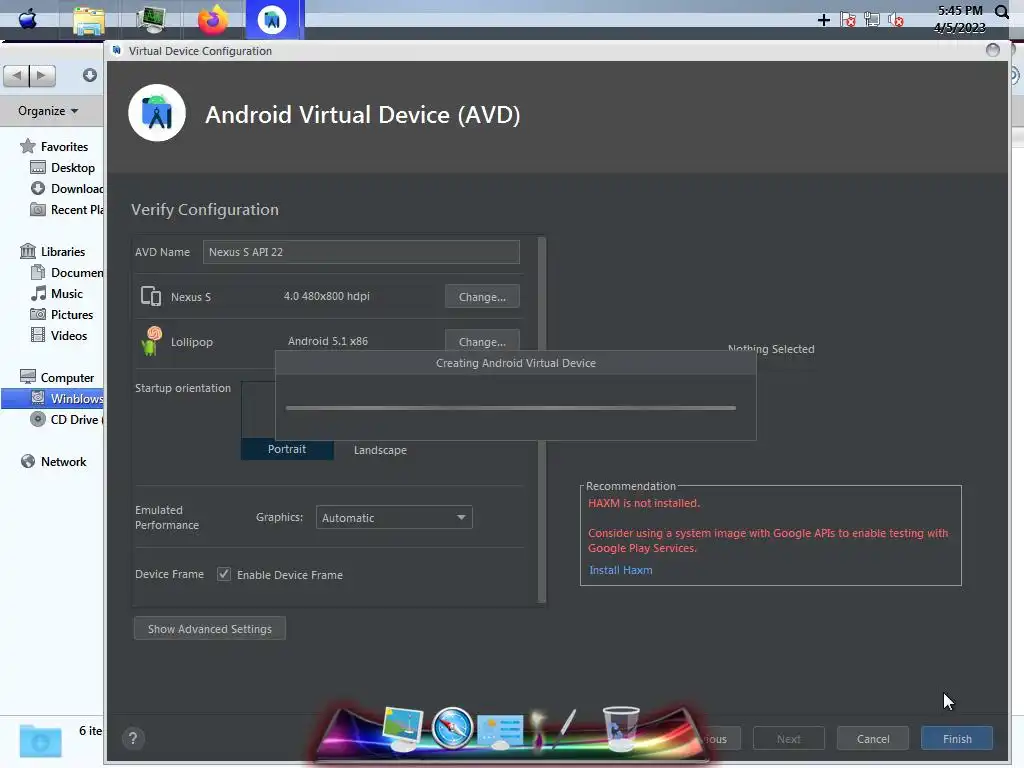Click the muted volume tray icon

click(896, 20)
